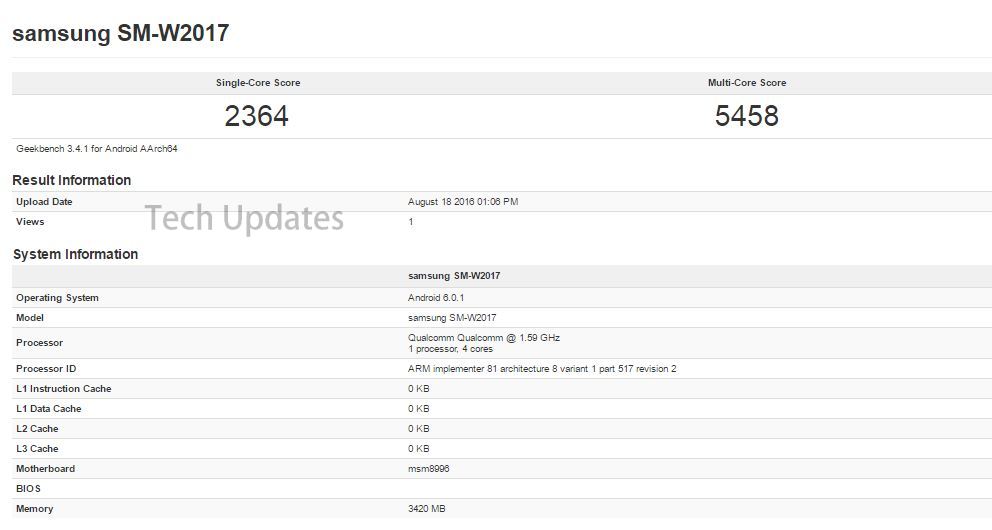Image resolution: width=992 pixels, height=530 pixels.
Task: Click the 'ARM implementer 81 architecture 8' value
Action: tap(542, 369)
